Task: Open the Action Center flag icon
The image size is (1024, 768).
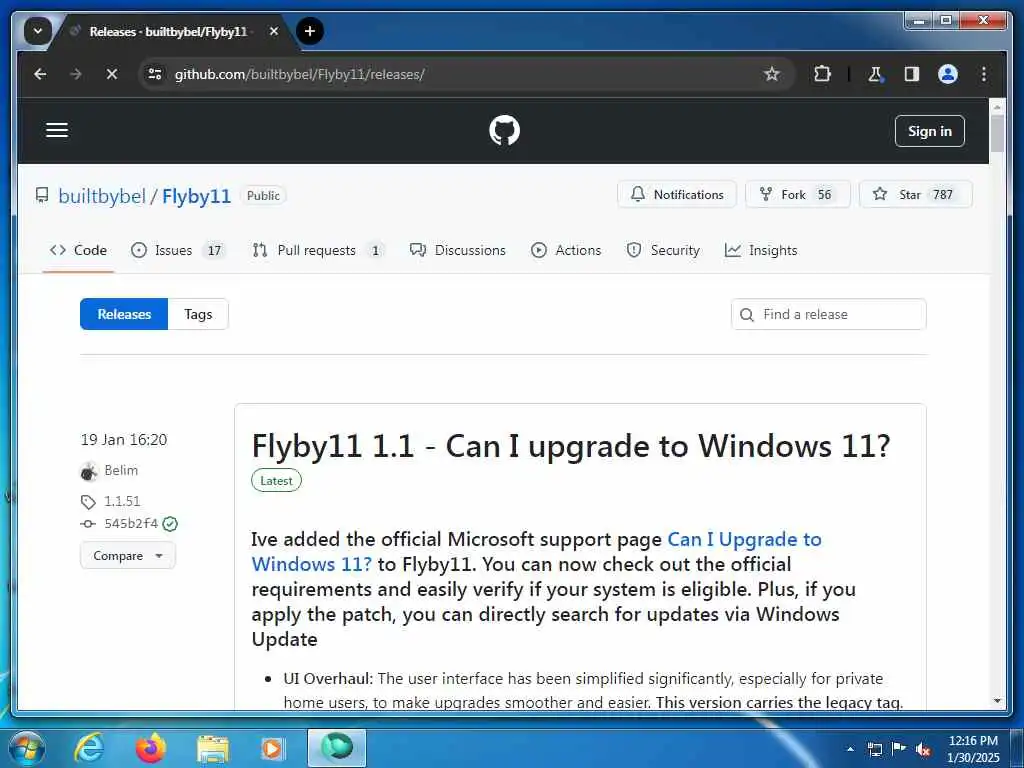Action: (x=899, y=749)
